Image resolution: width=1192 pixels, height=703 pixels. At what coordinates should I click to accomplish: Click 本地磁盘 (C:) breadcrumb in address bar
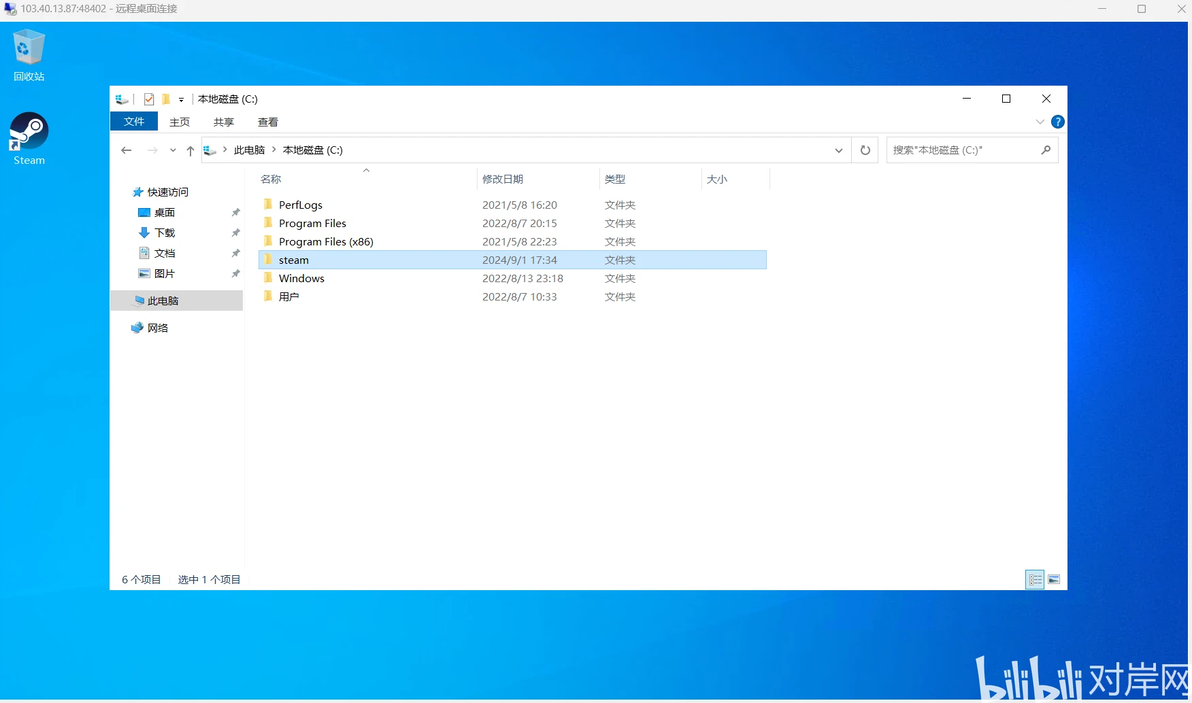312,150
